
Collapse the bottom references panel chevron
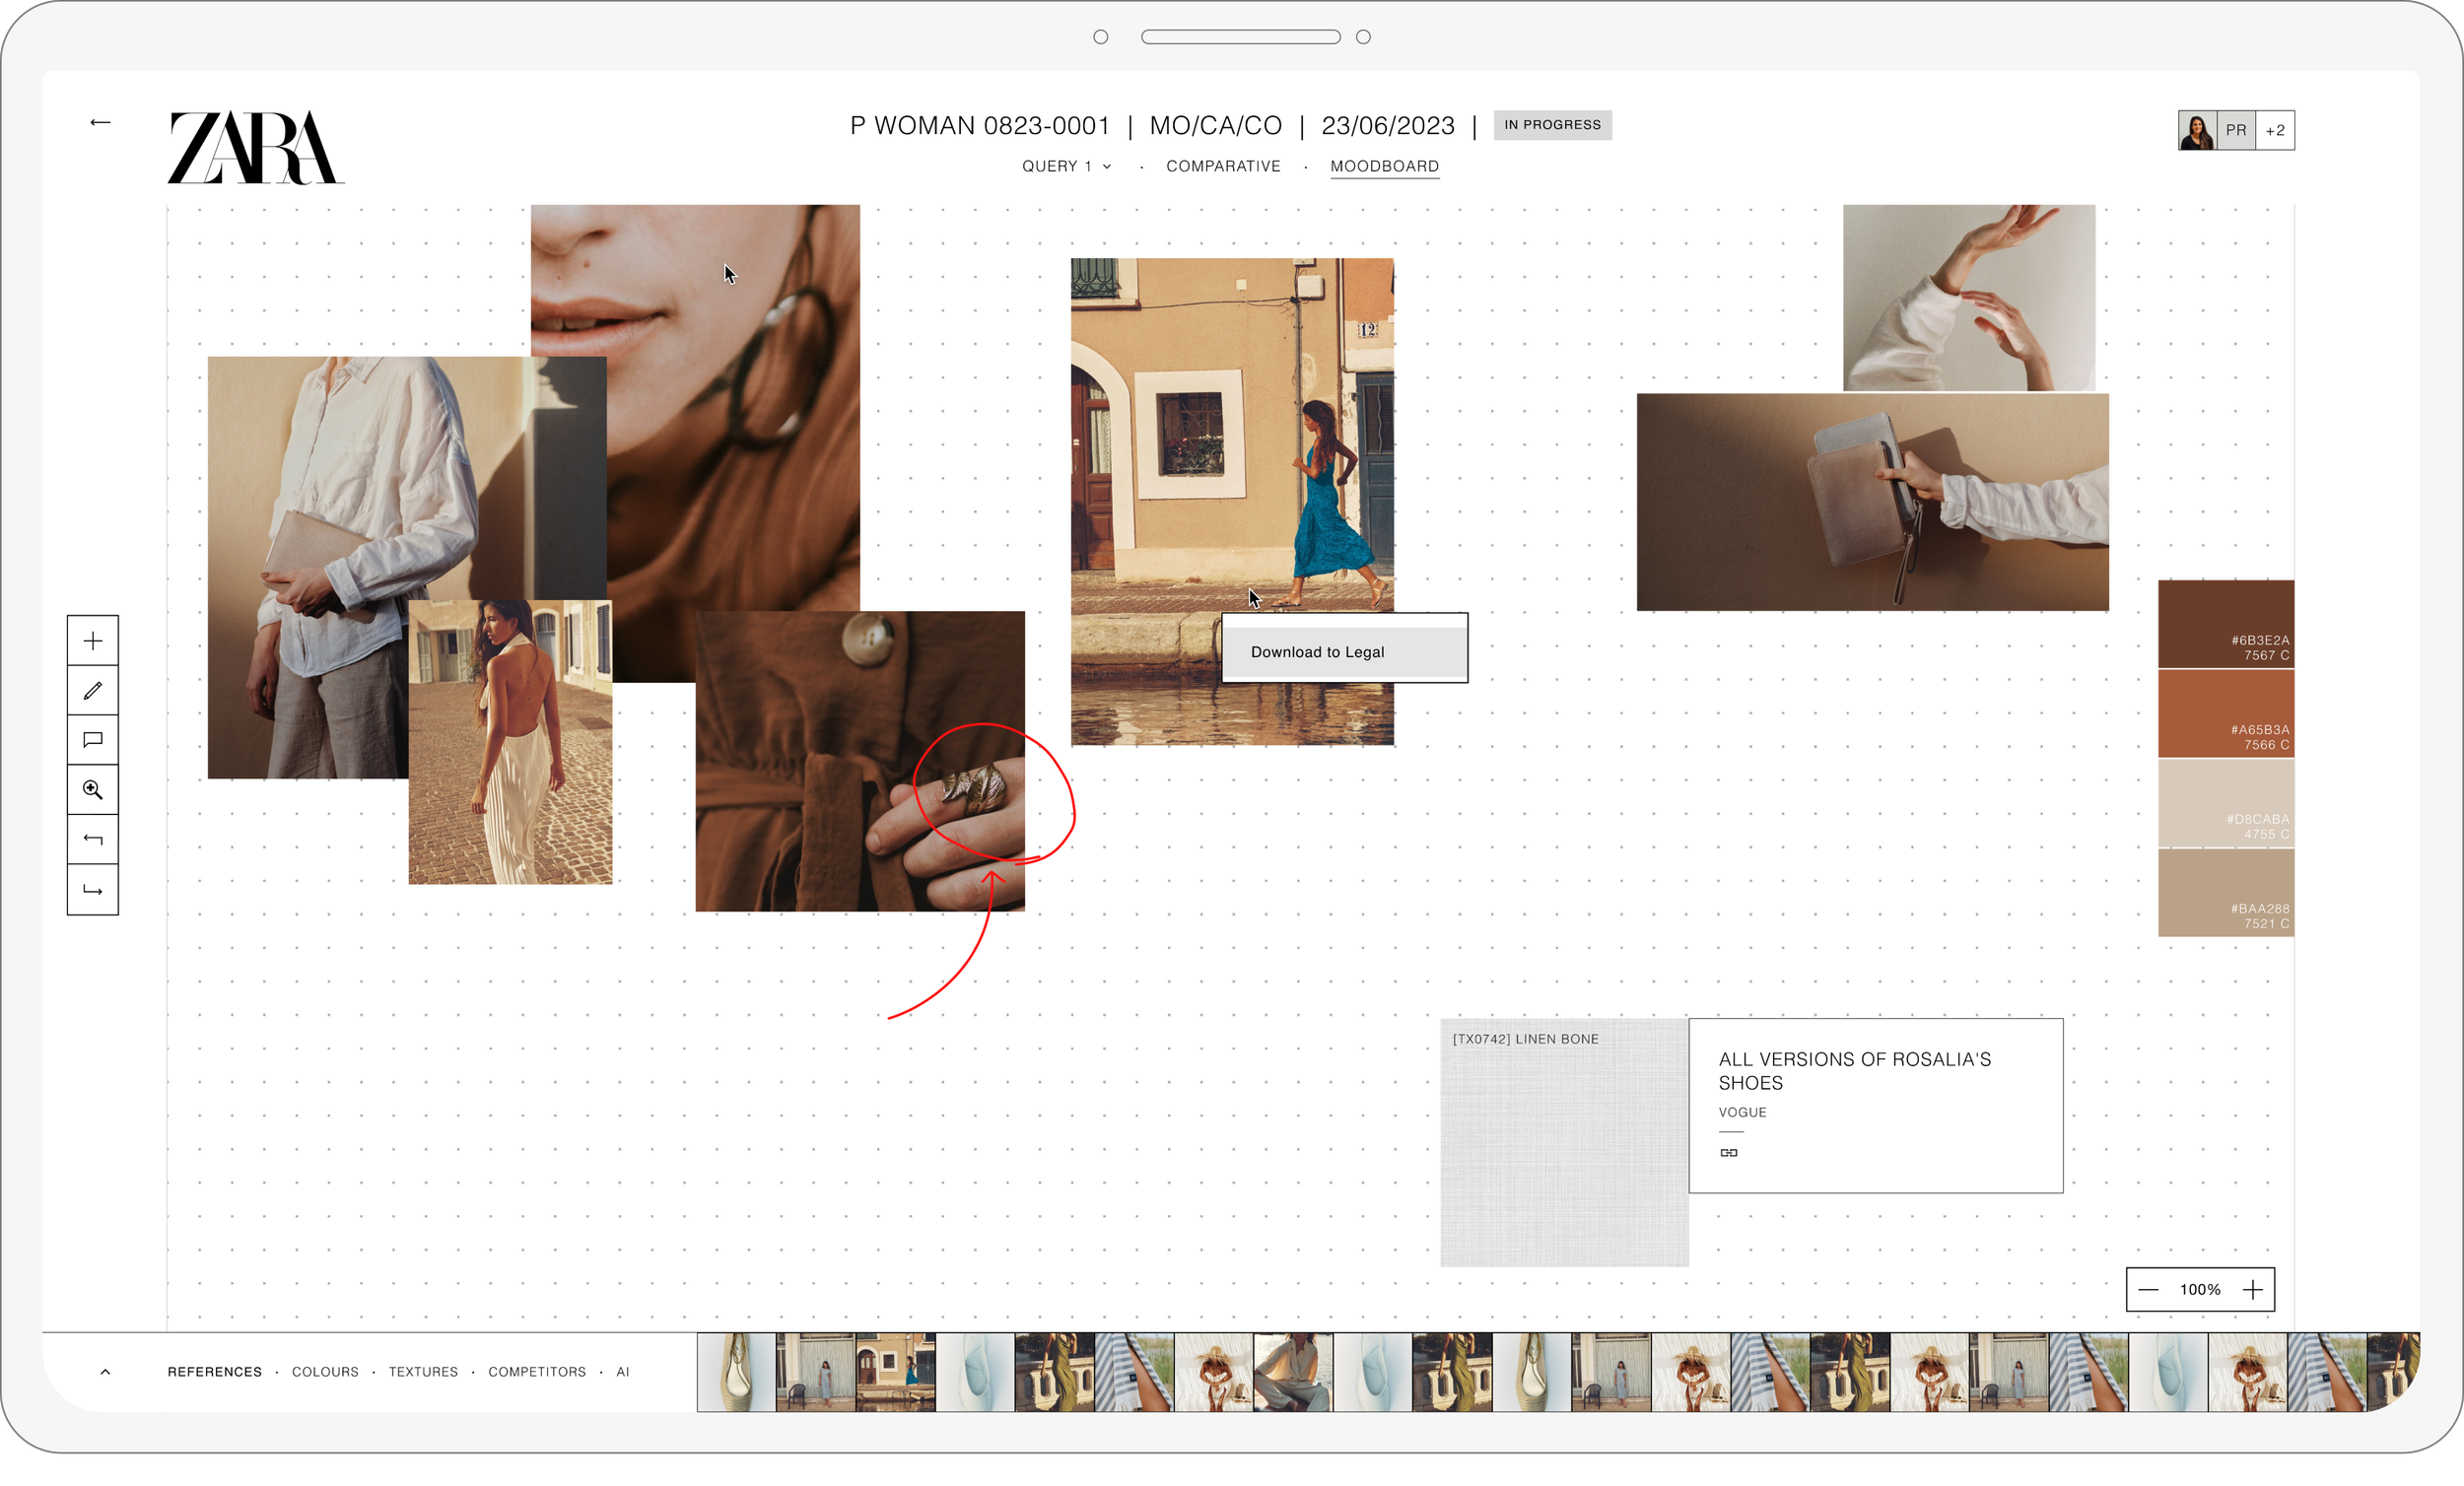click(x=105, y=1372)
